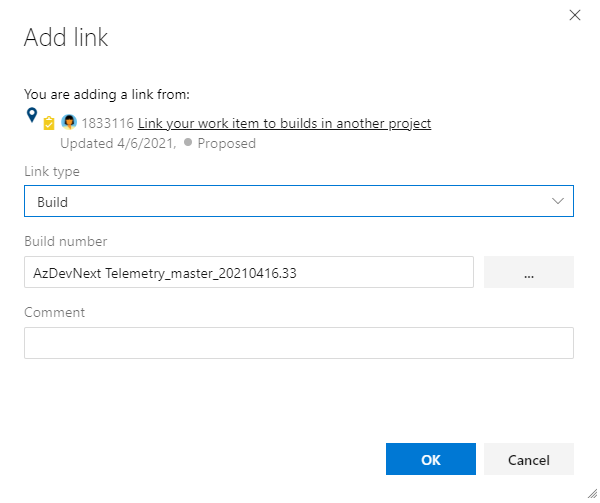Click the gray Proposed state dot

[x=187, y=143]
